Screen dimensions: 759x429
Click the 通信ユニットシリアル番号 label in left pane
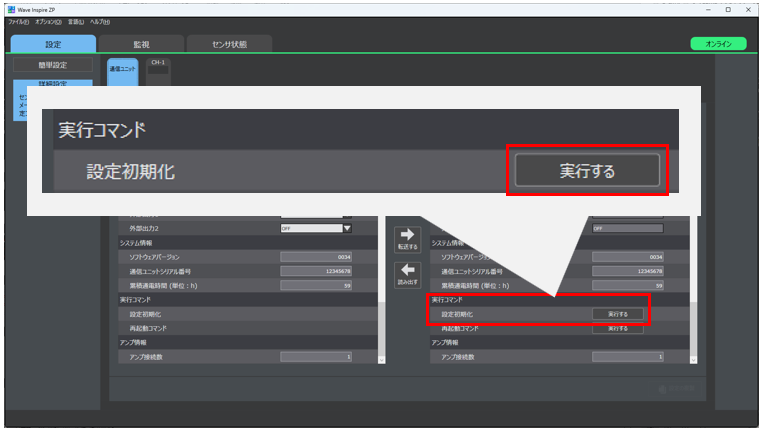tap(160, 271)
